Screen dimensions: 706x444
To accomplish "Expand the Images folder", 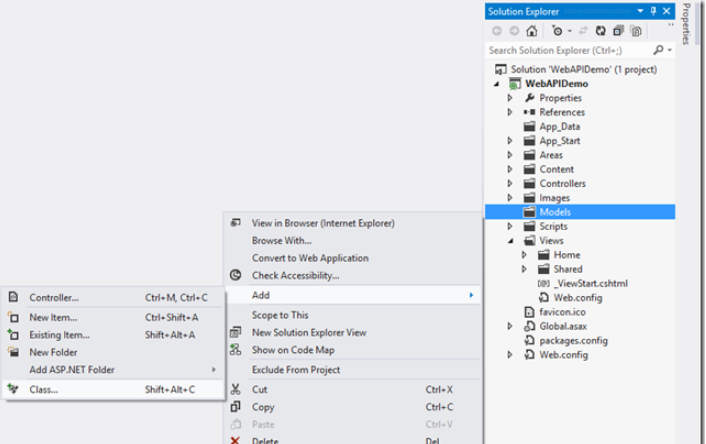I will pyautogui.click(x=510, y=198).
